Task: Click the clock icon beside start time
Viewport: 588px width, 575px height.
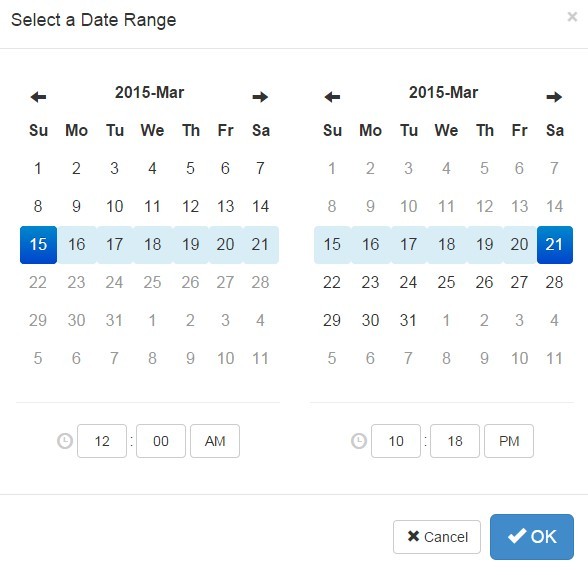Action: (x=65, y=441)
